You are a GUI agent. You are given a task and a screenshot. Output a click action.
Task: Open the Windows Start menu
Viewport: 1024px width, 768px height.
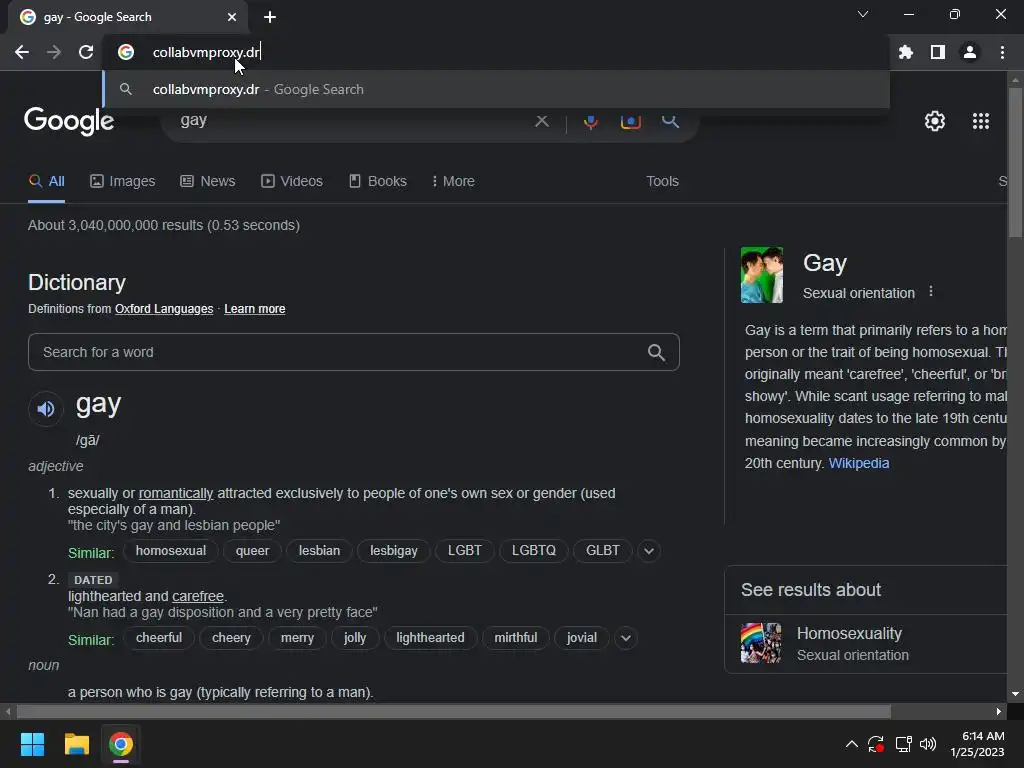tap(32, 744)
